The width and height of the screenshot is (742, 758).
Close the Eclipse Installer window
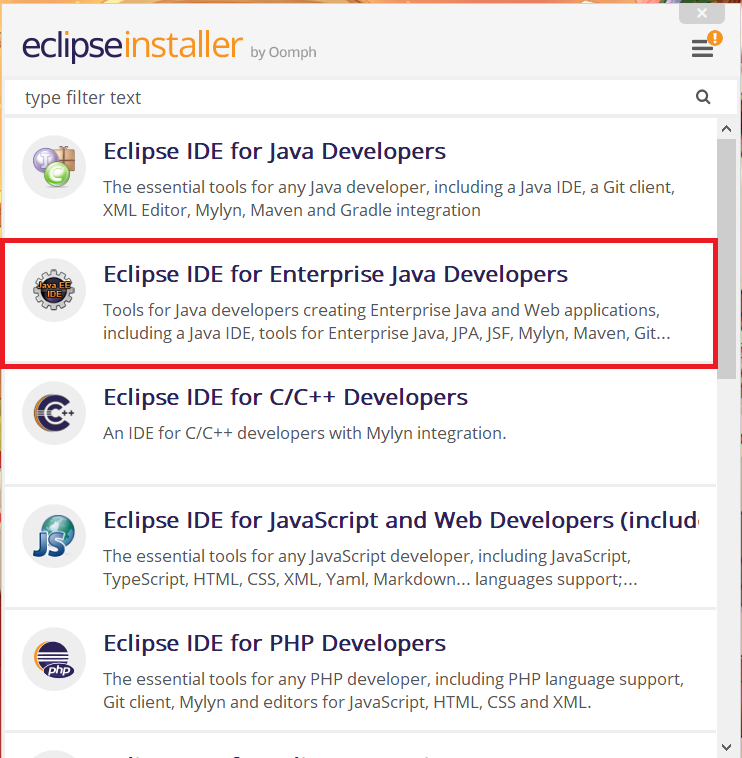click(702, 13)
